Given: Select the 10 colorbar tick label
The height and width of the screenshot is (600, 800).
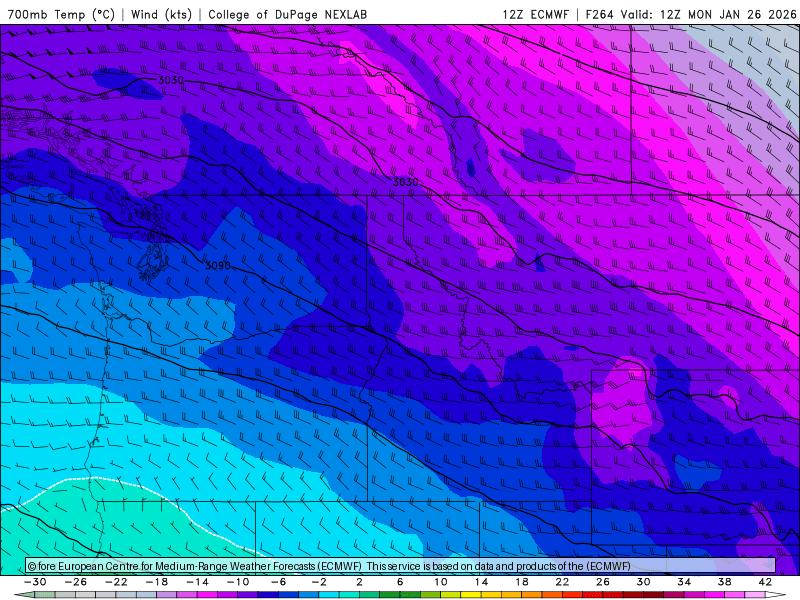Looking at the screenshot, I should click(x=440, y=582).
